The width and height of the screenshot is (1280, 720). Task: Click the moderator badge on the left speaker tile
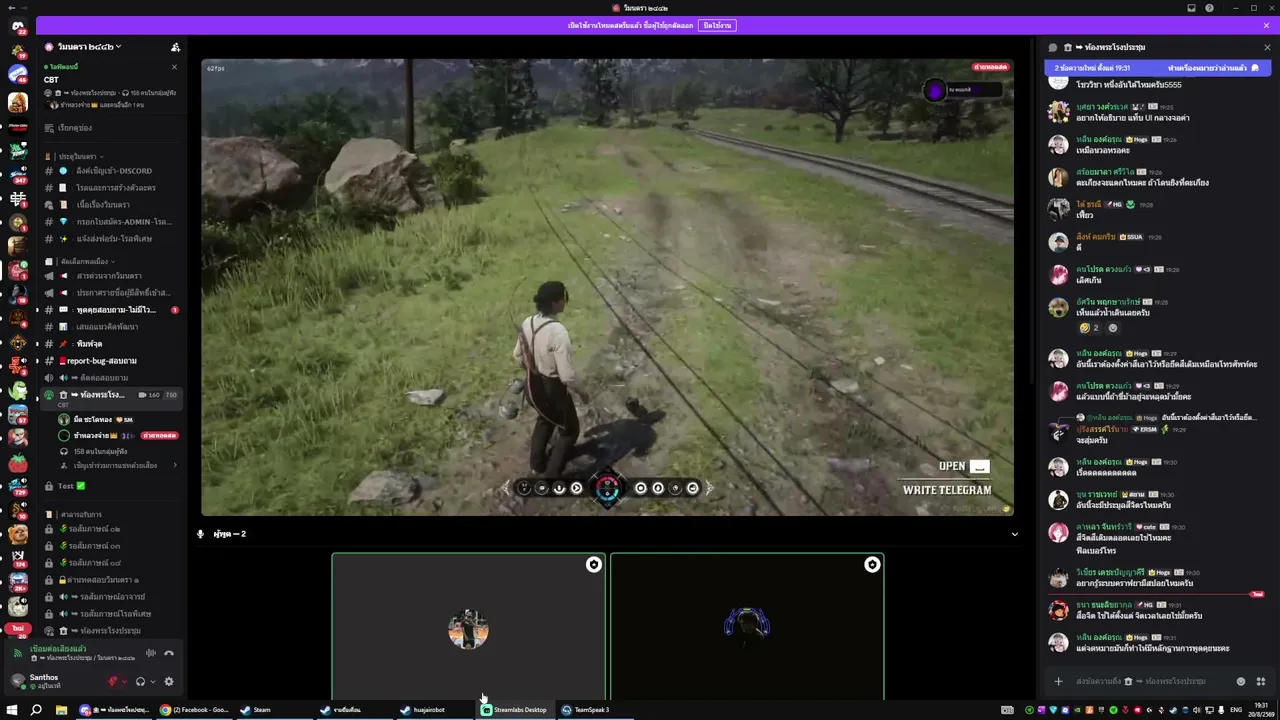pos(594,565)
